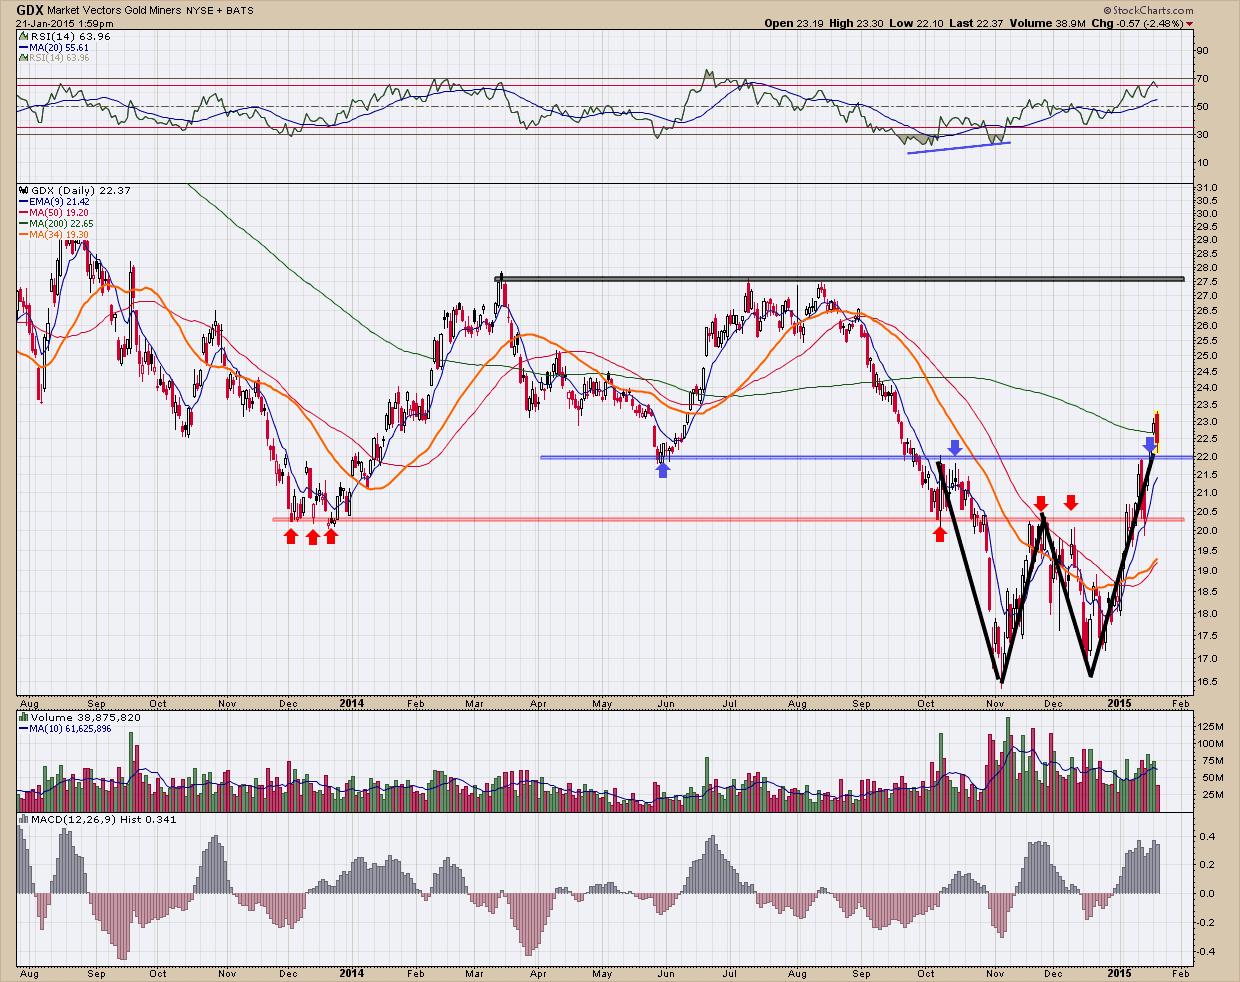Click the RSI(14) legend line-chart icon in black

point(22,36)
